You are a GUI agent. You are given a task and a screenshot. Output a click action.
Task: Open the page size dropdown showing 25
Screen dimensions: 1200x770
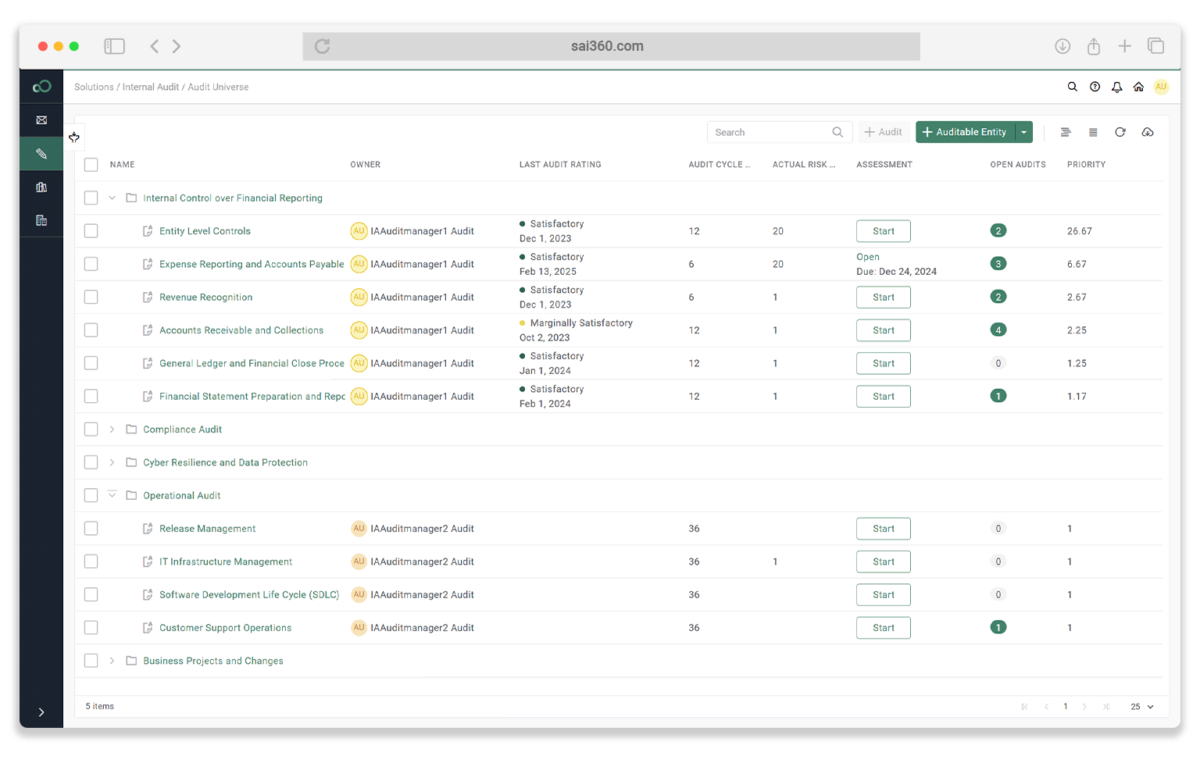pos(1142,706)
